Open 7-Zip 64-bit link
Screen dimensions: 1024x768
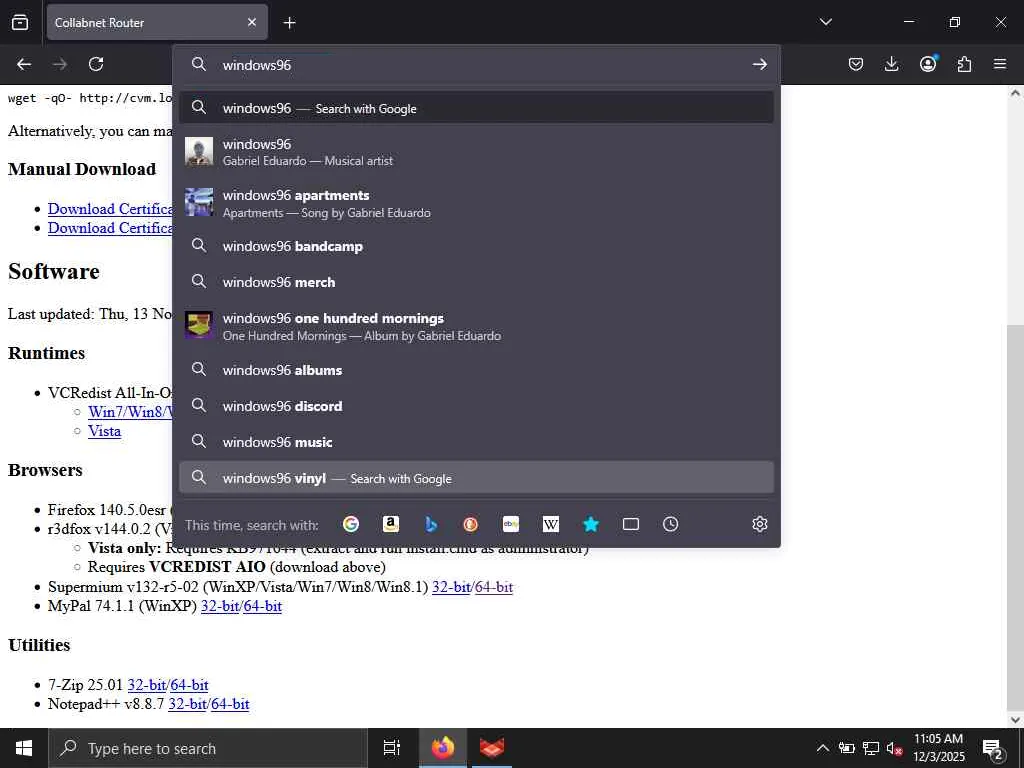(189, 684)
